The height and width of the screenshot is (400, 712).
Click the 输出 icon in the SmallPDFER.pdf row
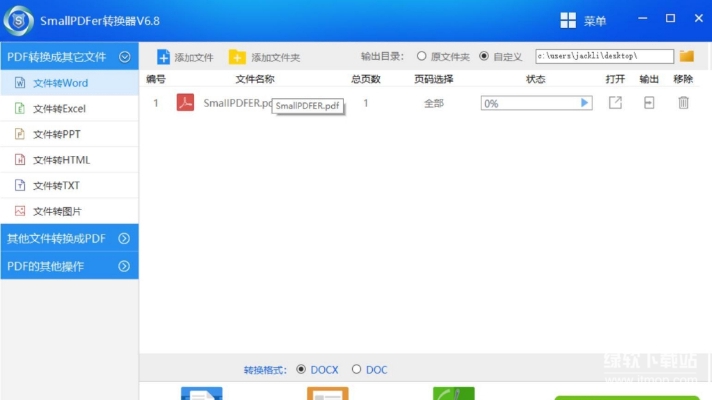point(649,103)
